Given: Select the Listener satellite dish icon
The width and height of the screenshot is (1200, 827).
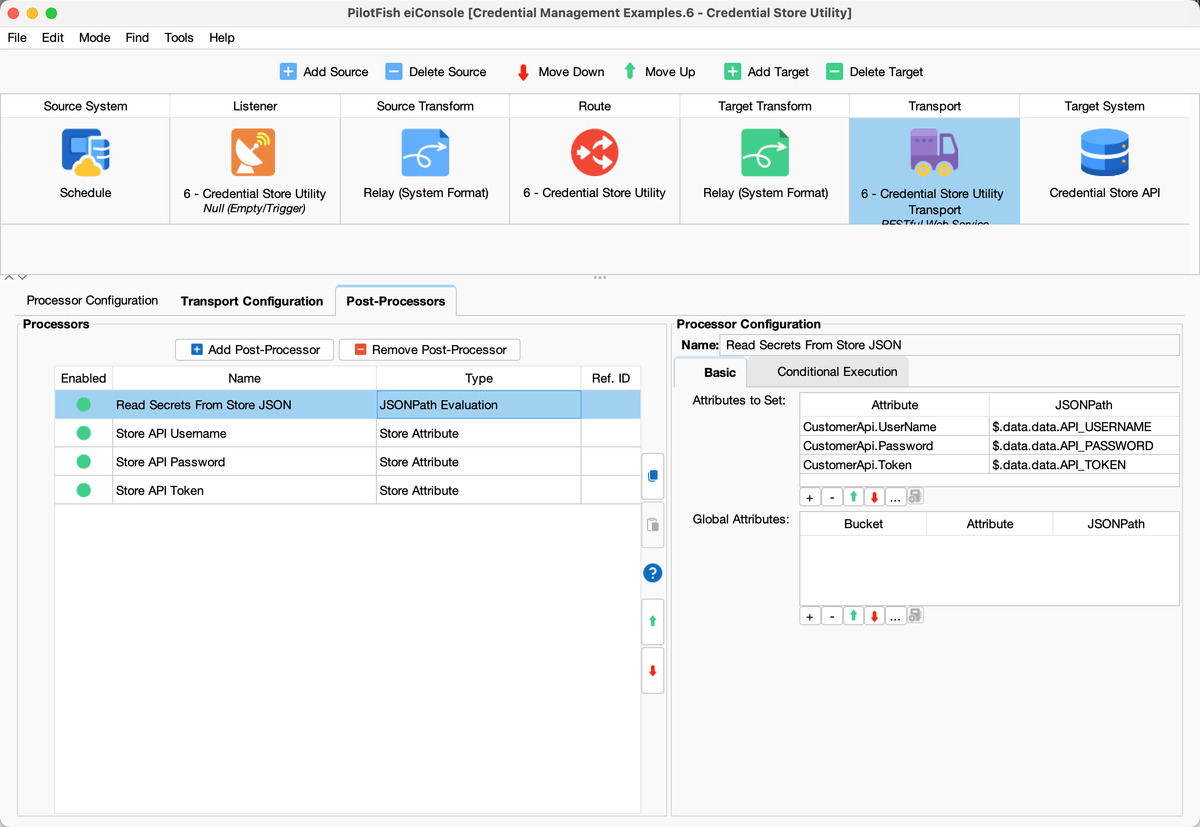Looking at the screenshot, I should [254, 153].
